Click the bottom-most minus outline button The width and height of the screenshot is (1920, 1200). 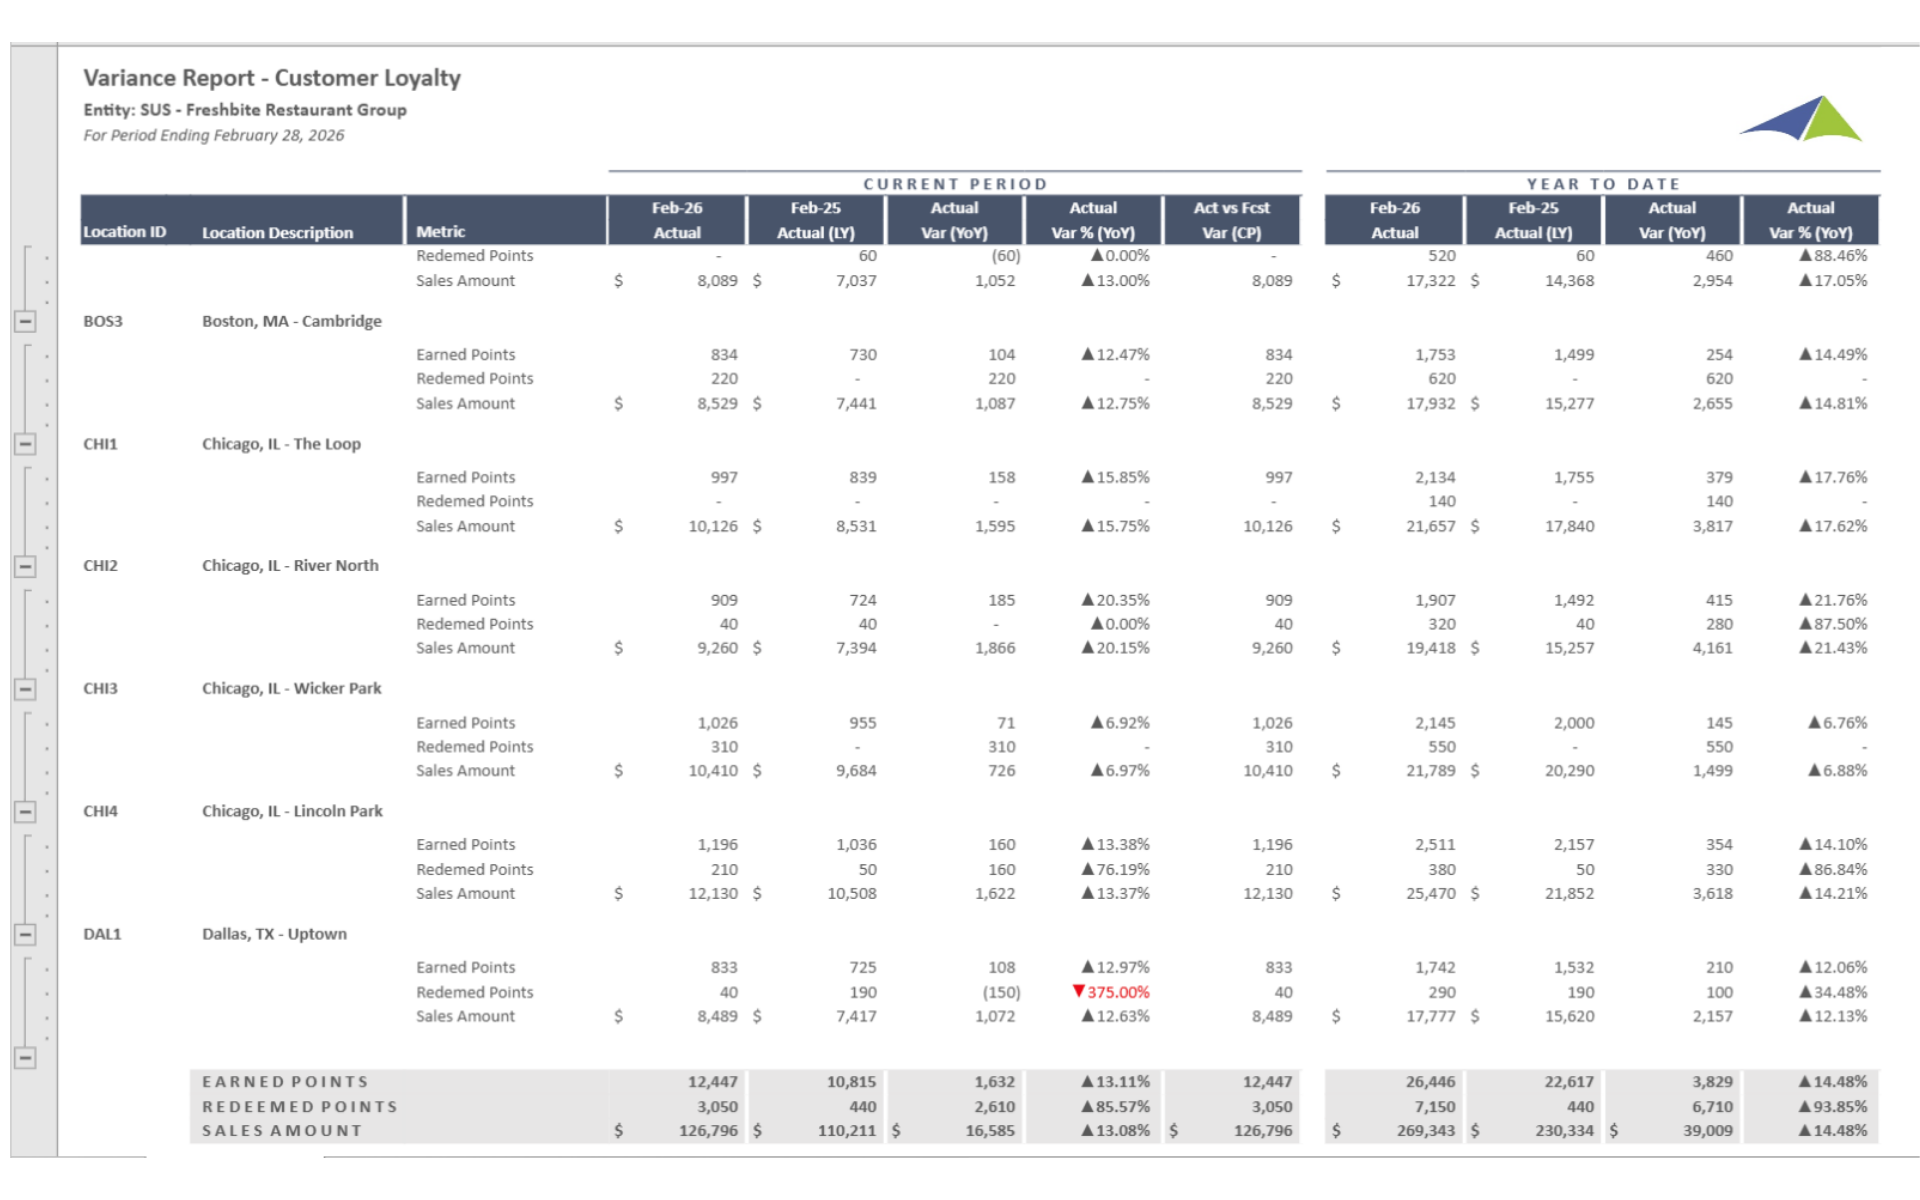(x=26, y=1057)
